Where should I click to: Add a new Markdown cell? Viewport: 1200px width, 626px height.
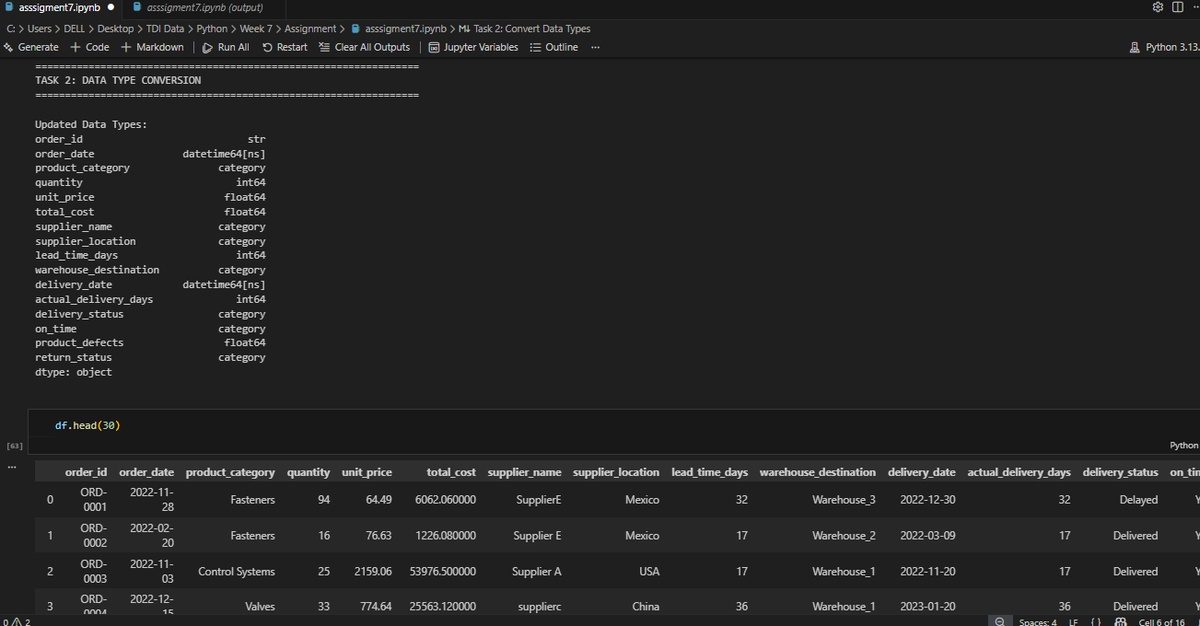point(152,47)
